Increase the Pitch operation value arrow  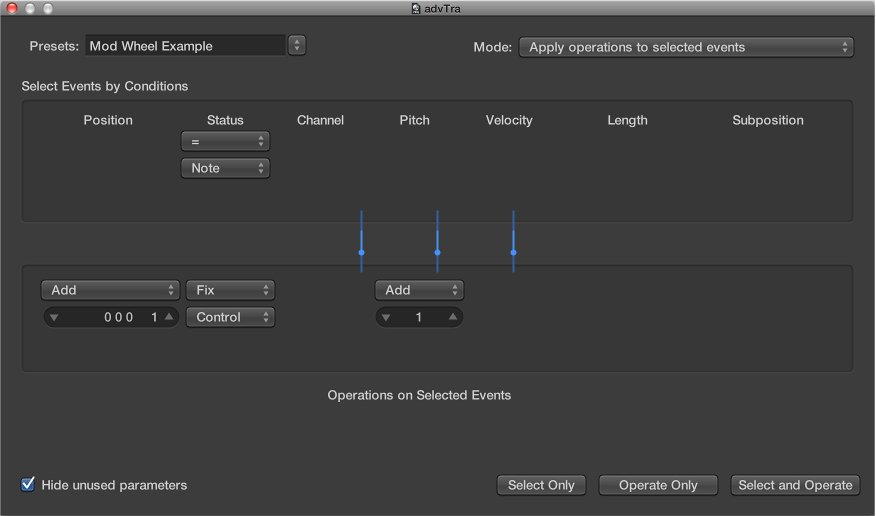click(452, 317)
